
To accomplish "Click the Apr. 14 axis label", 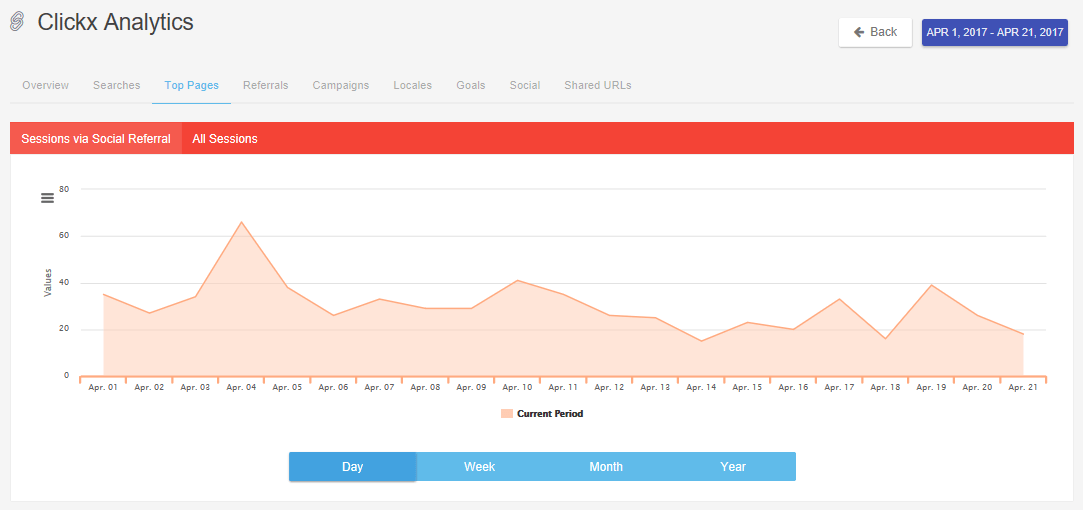I will [x=701, y=388].
